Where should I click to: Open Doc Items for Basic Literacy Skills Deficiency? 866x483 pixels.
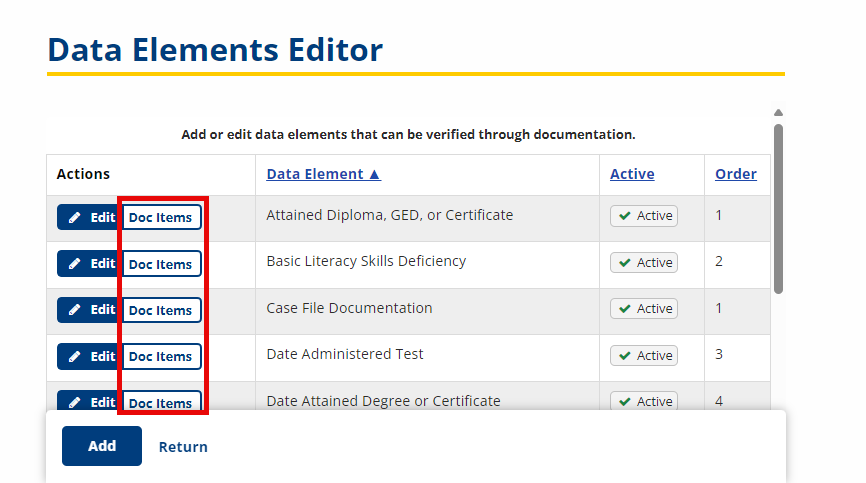click(161, 263)
